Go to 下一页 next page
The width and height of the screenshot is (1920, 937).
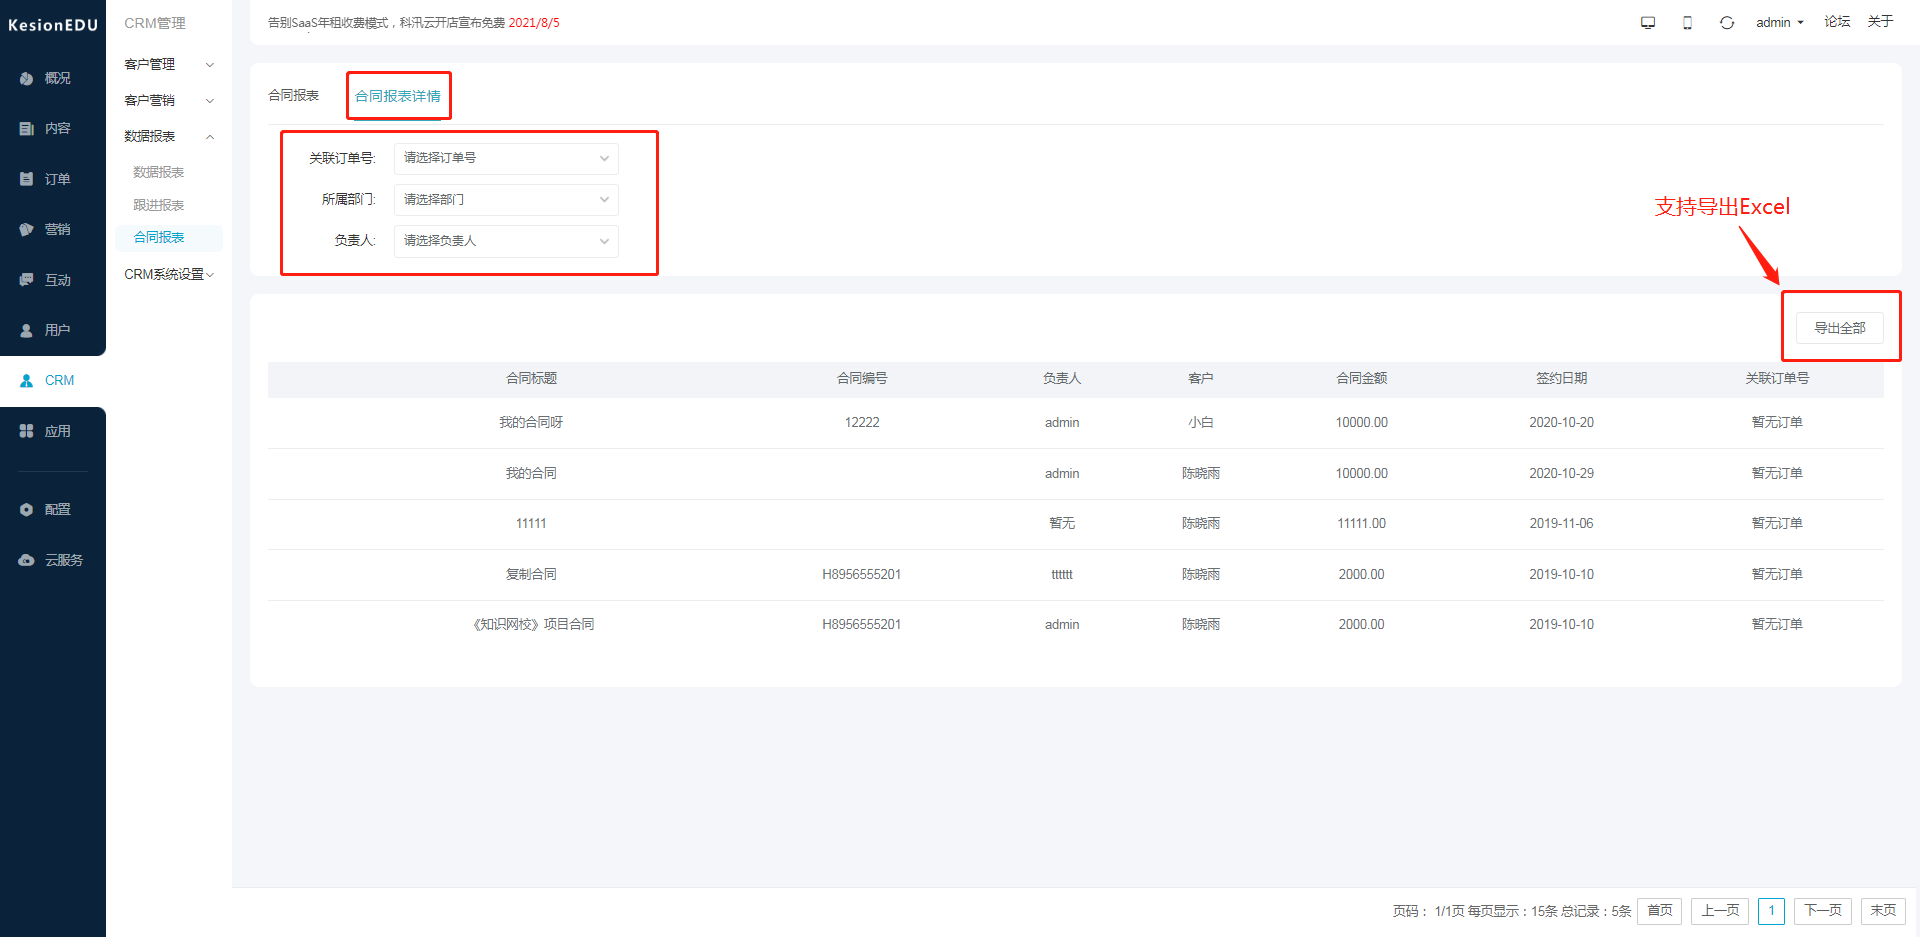tap(1823, 911)
